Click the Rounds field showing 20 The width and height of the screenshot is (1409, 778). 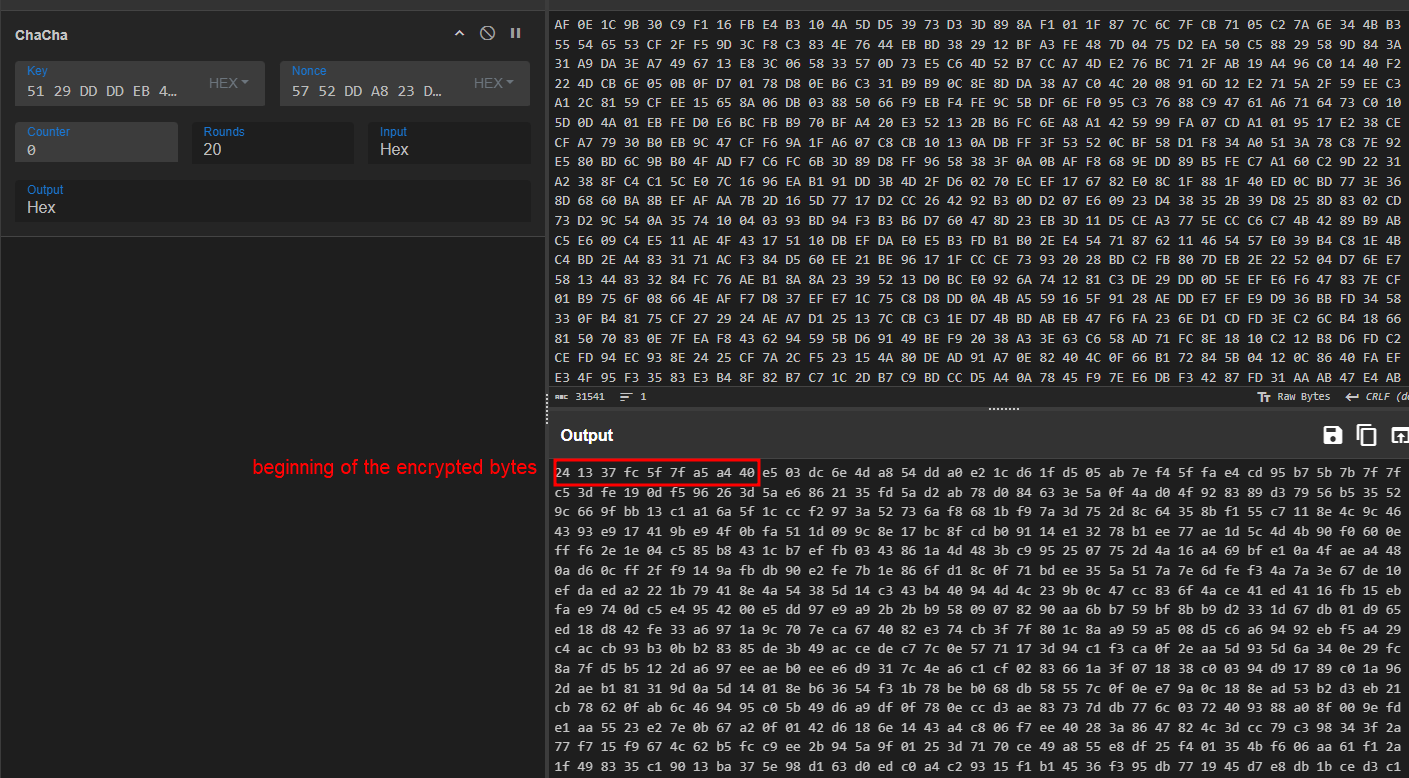pos(272,143)
